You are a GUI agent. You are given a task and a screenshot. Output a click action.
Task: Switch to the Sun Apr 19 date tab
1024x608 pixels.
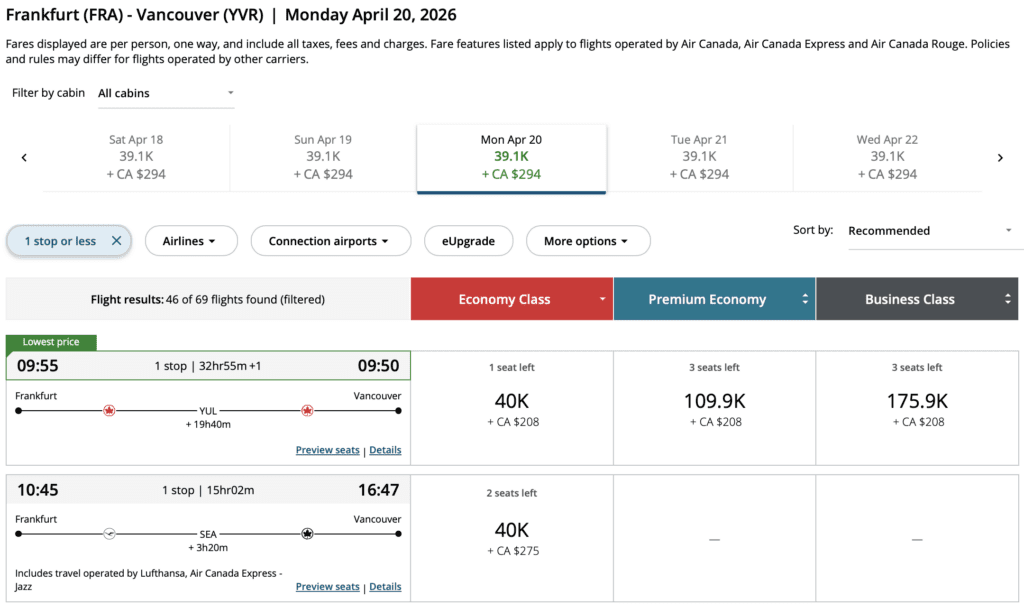click(323, 157)
